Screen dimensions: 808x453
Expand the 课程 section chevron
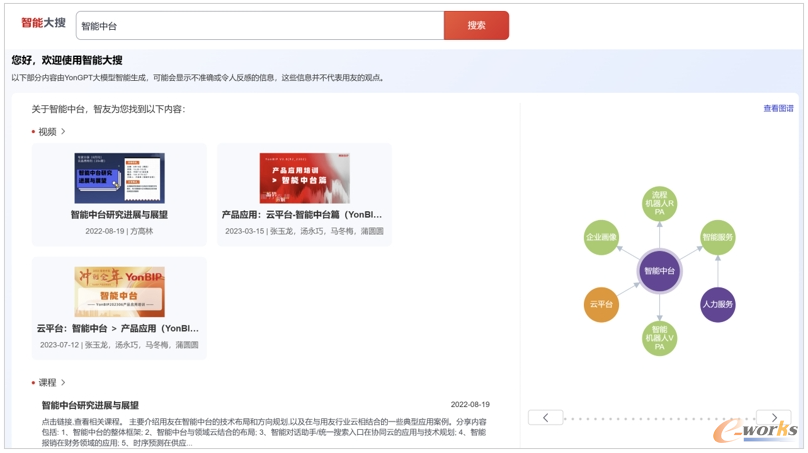63,382
